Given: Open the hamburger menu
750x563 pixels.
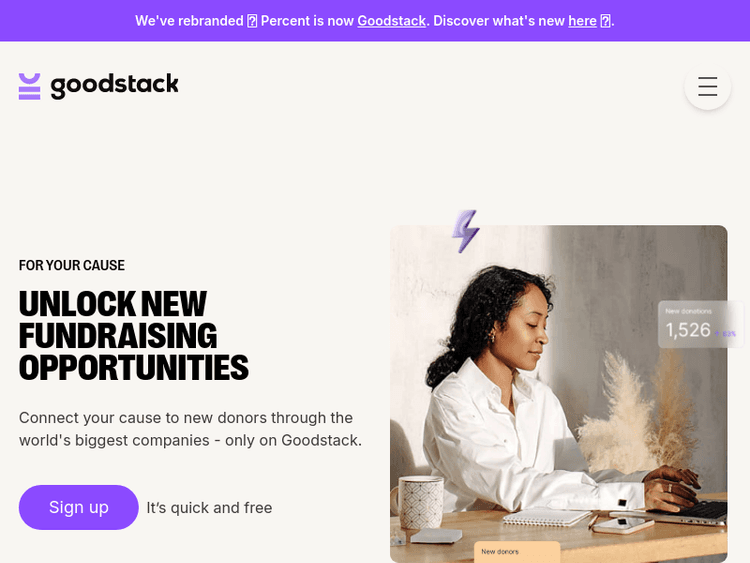Looking at the screenshot, I should [707, 87].
